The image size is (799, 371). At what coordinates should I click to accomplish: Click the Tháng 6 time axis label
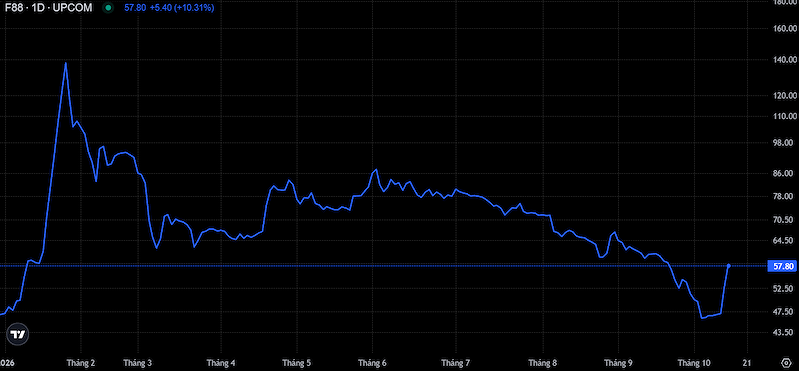point(372,363)
